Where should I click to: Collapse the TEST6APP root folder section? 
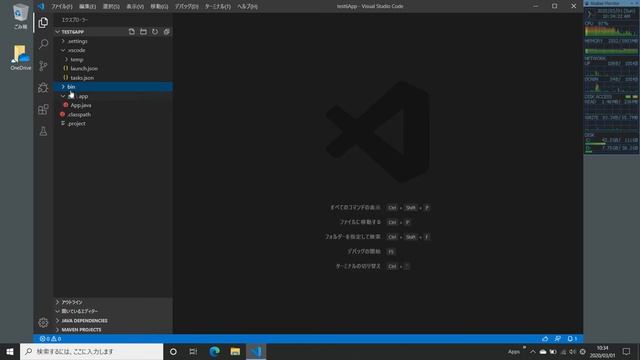[x=113, y=32]
